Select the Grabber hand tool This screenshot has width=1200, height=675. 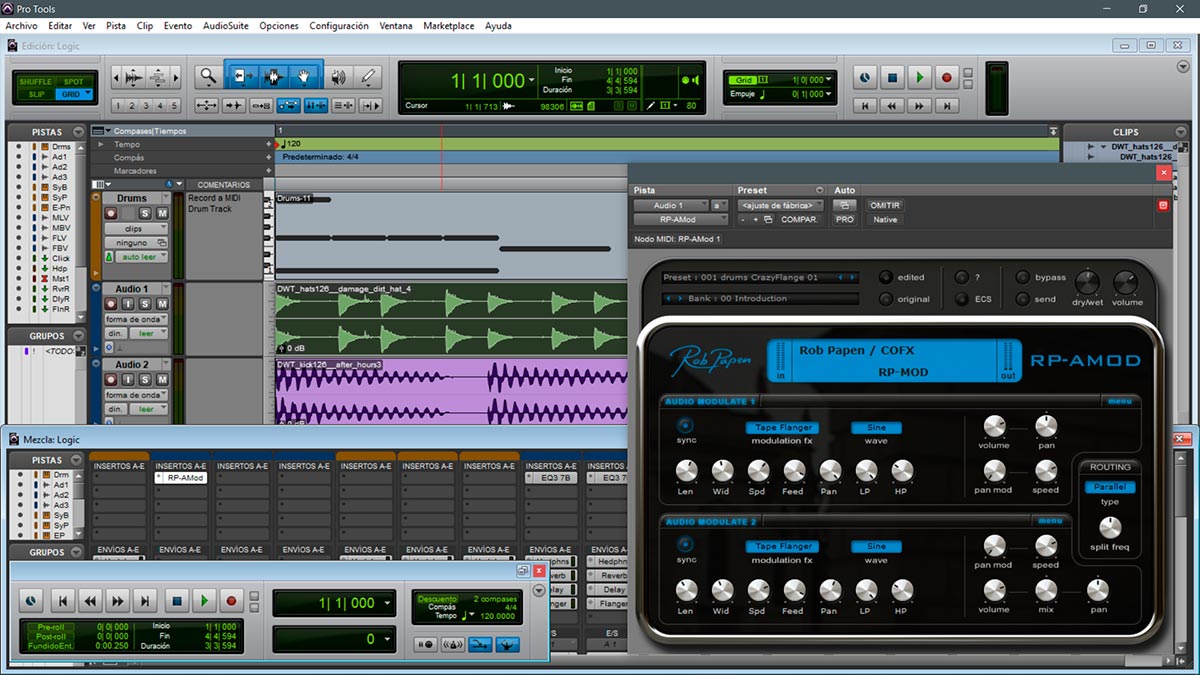[x=304, y=76]
